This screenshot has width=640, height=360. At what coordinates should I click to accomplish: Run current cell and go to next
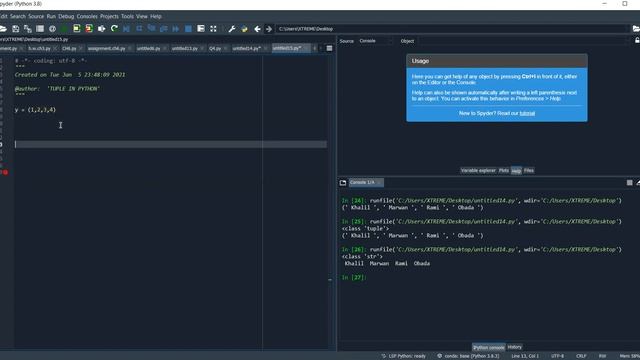89,29
